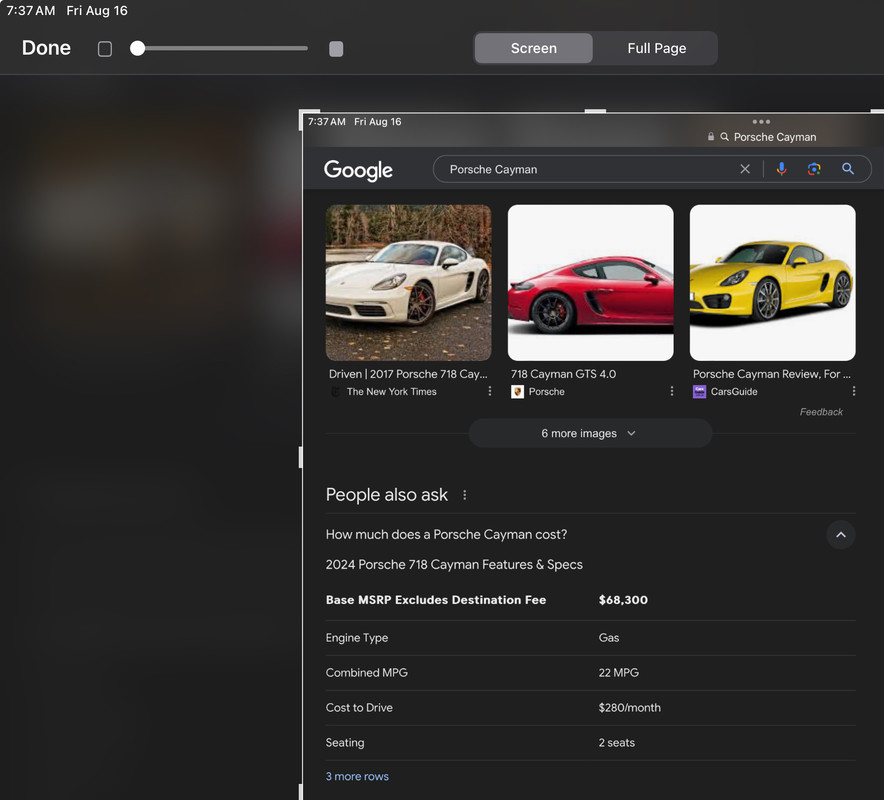
Task: Clear the search query with X
Action: (745, 169)
